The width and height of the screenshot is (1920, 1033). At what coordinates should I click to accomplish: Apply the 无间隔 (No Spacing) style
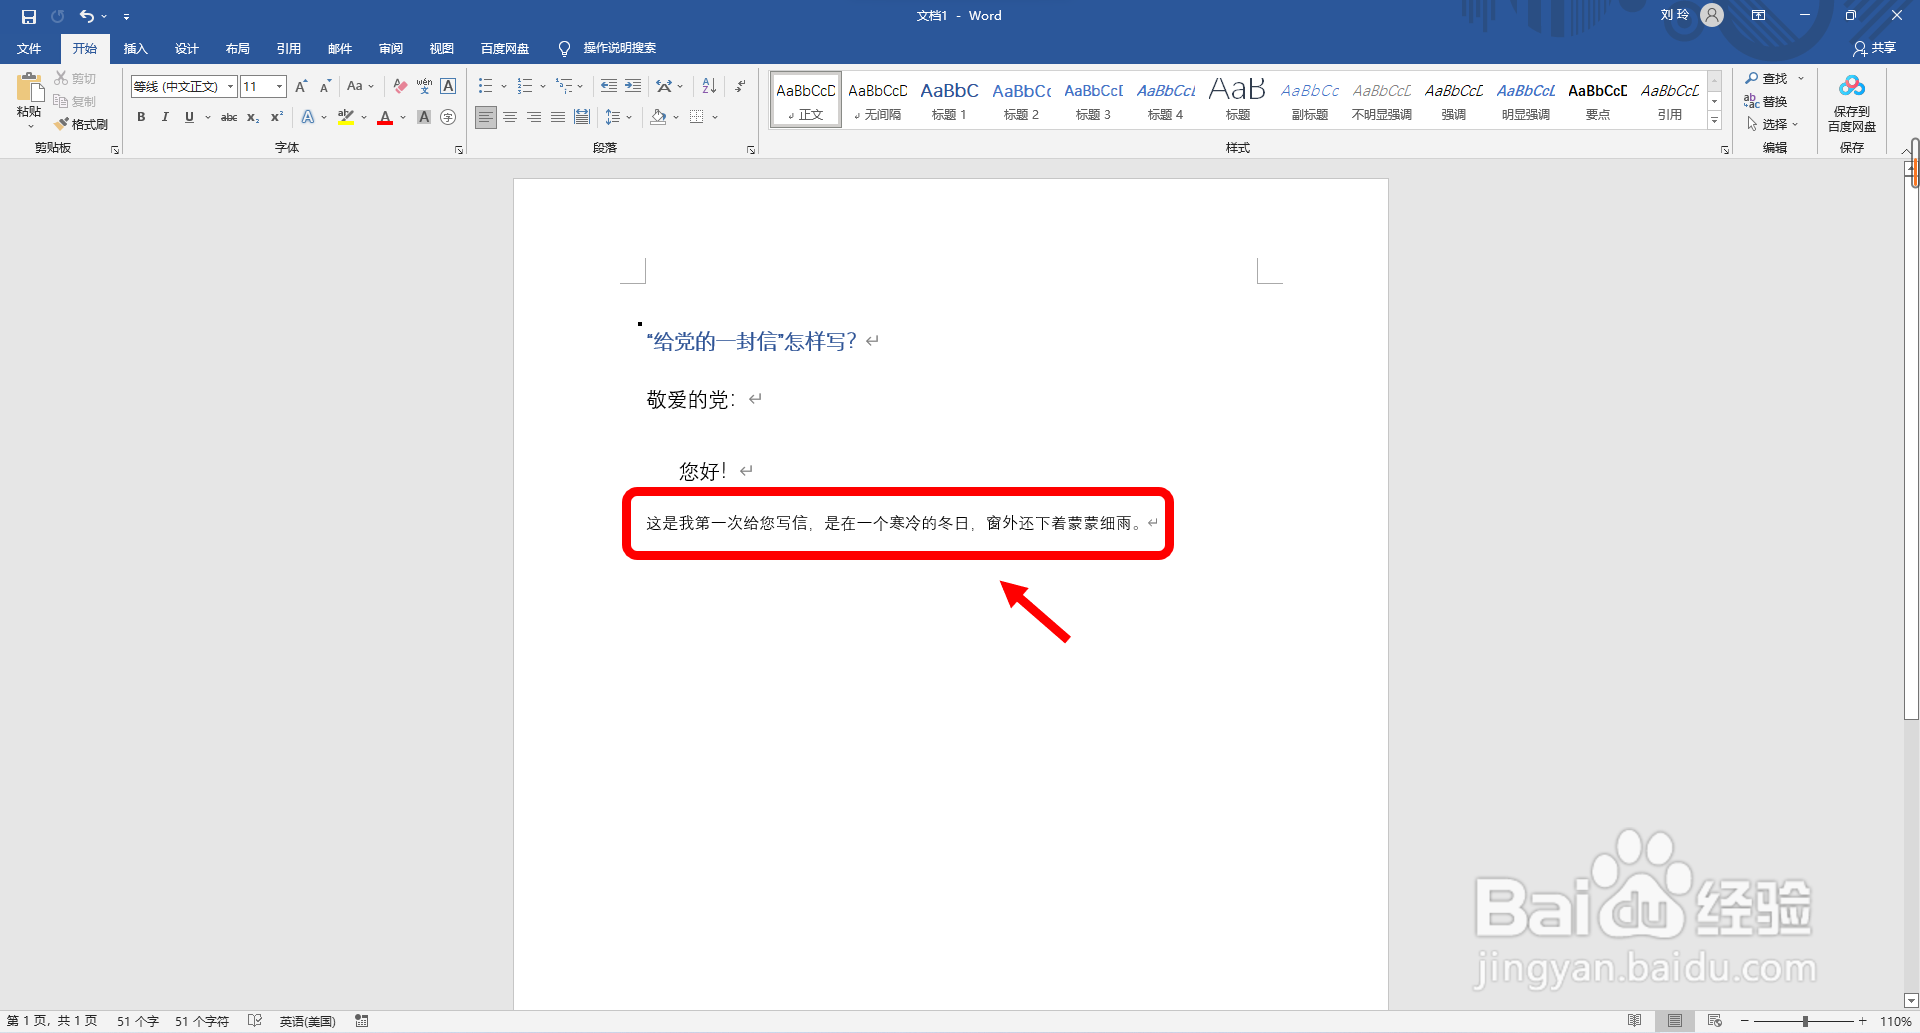pos(877,100)
